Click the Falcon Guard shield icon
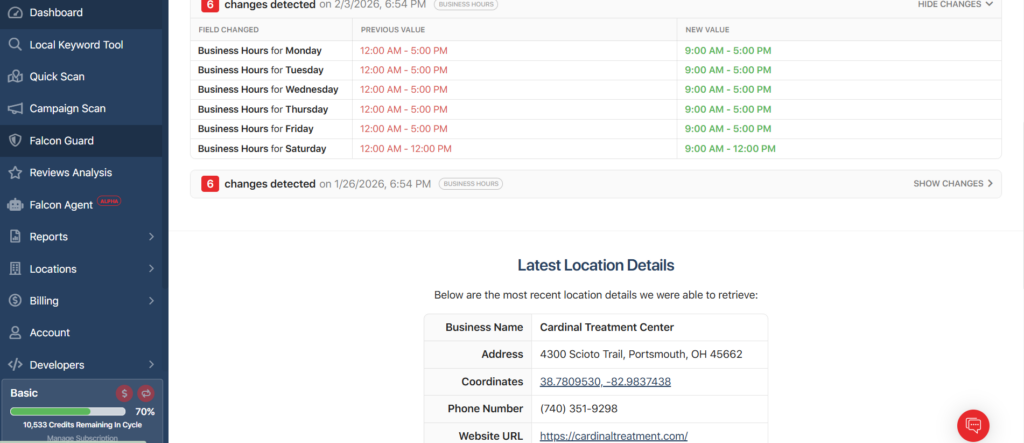This screenshot has height=443, width=1024. (15, 141)
